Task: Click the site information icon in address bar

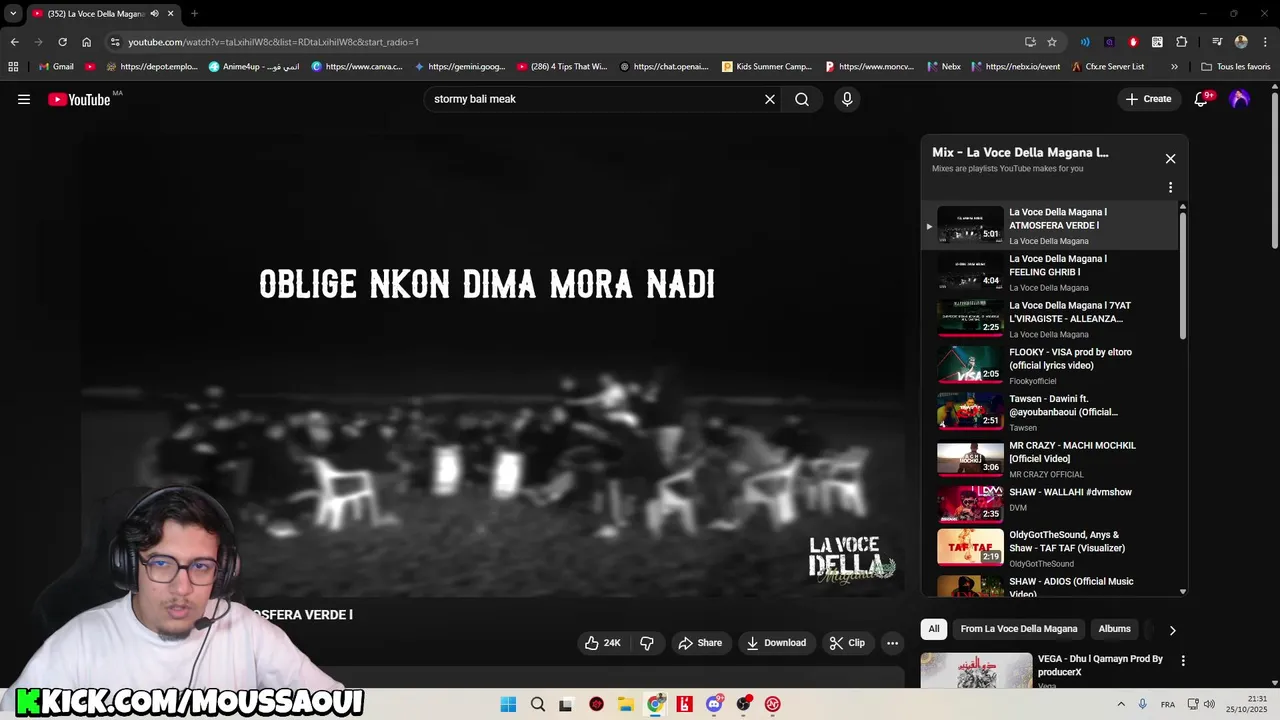Action: (115, 42)
